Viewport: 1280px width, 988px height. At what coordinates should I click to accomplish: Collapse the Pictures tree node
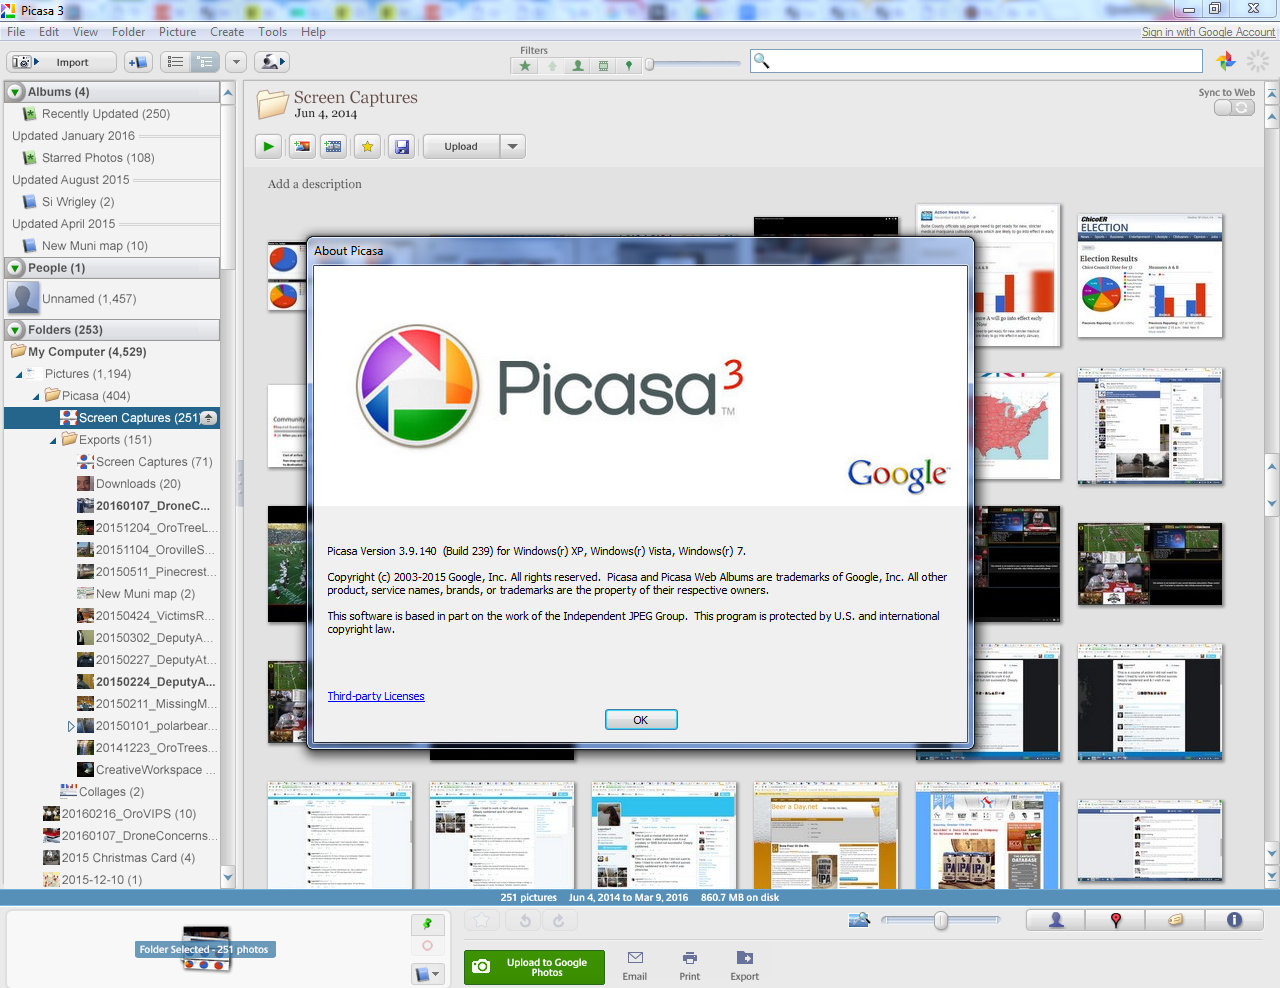tap(19, 374)
